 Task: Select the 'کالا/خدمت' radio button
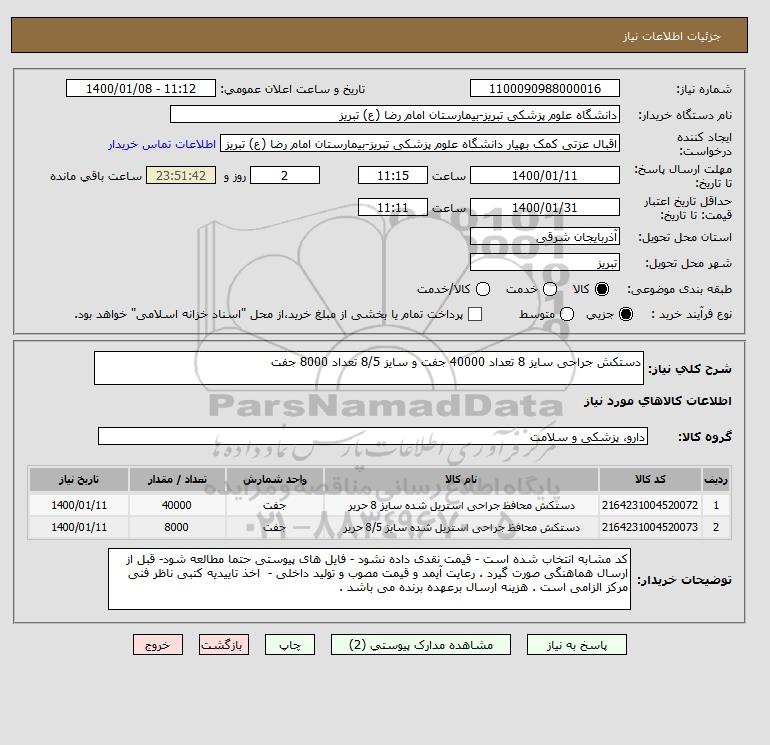[x=483, y=289]
